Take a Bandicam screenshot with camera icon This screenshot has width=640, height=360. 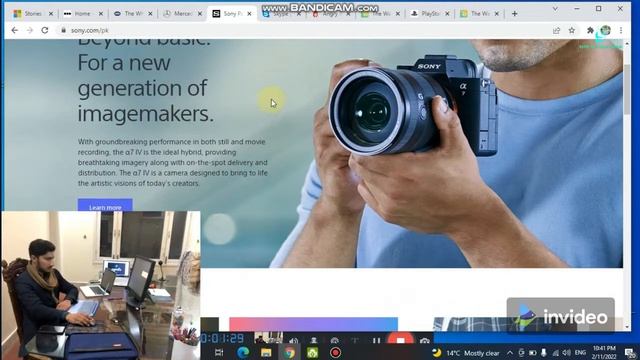click(x=424, y=340)
